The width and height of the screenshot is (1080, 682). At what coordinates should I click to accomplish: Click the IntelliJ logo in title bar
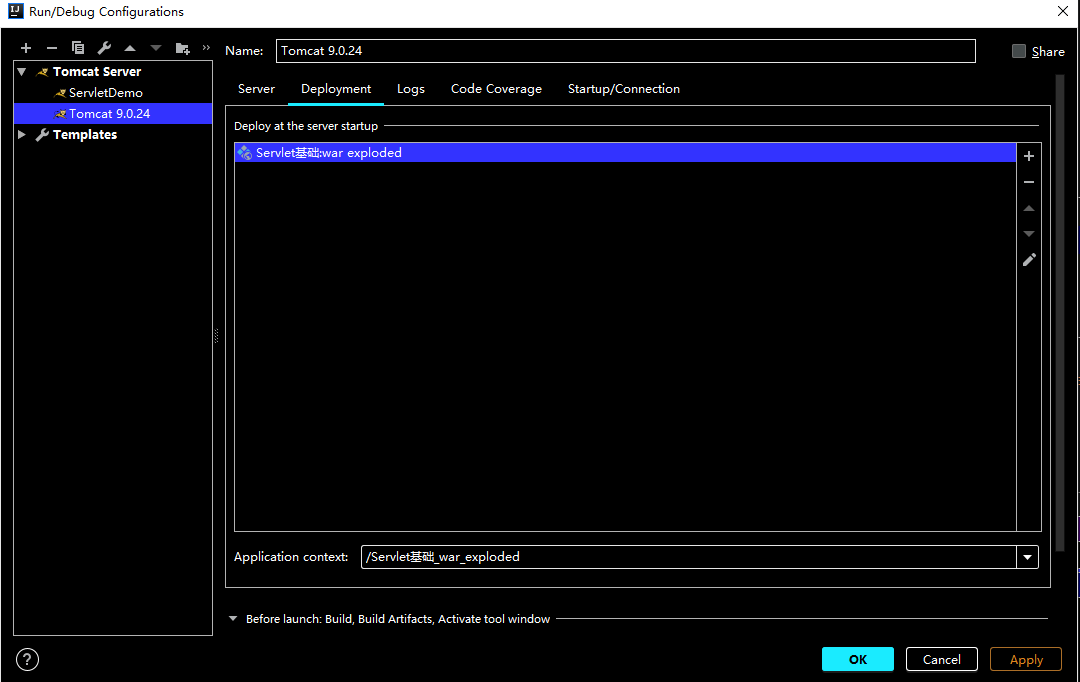(x=15, y=11)
